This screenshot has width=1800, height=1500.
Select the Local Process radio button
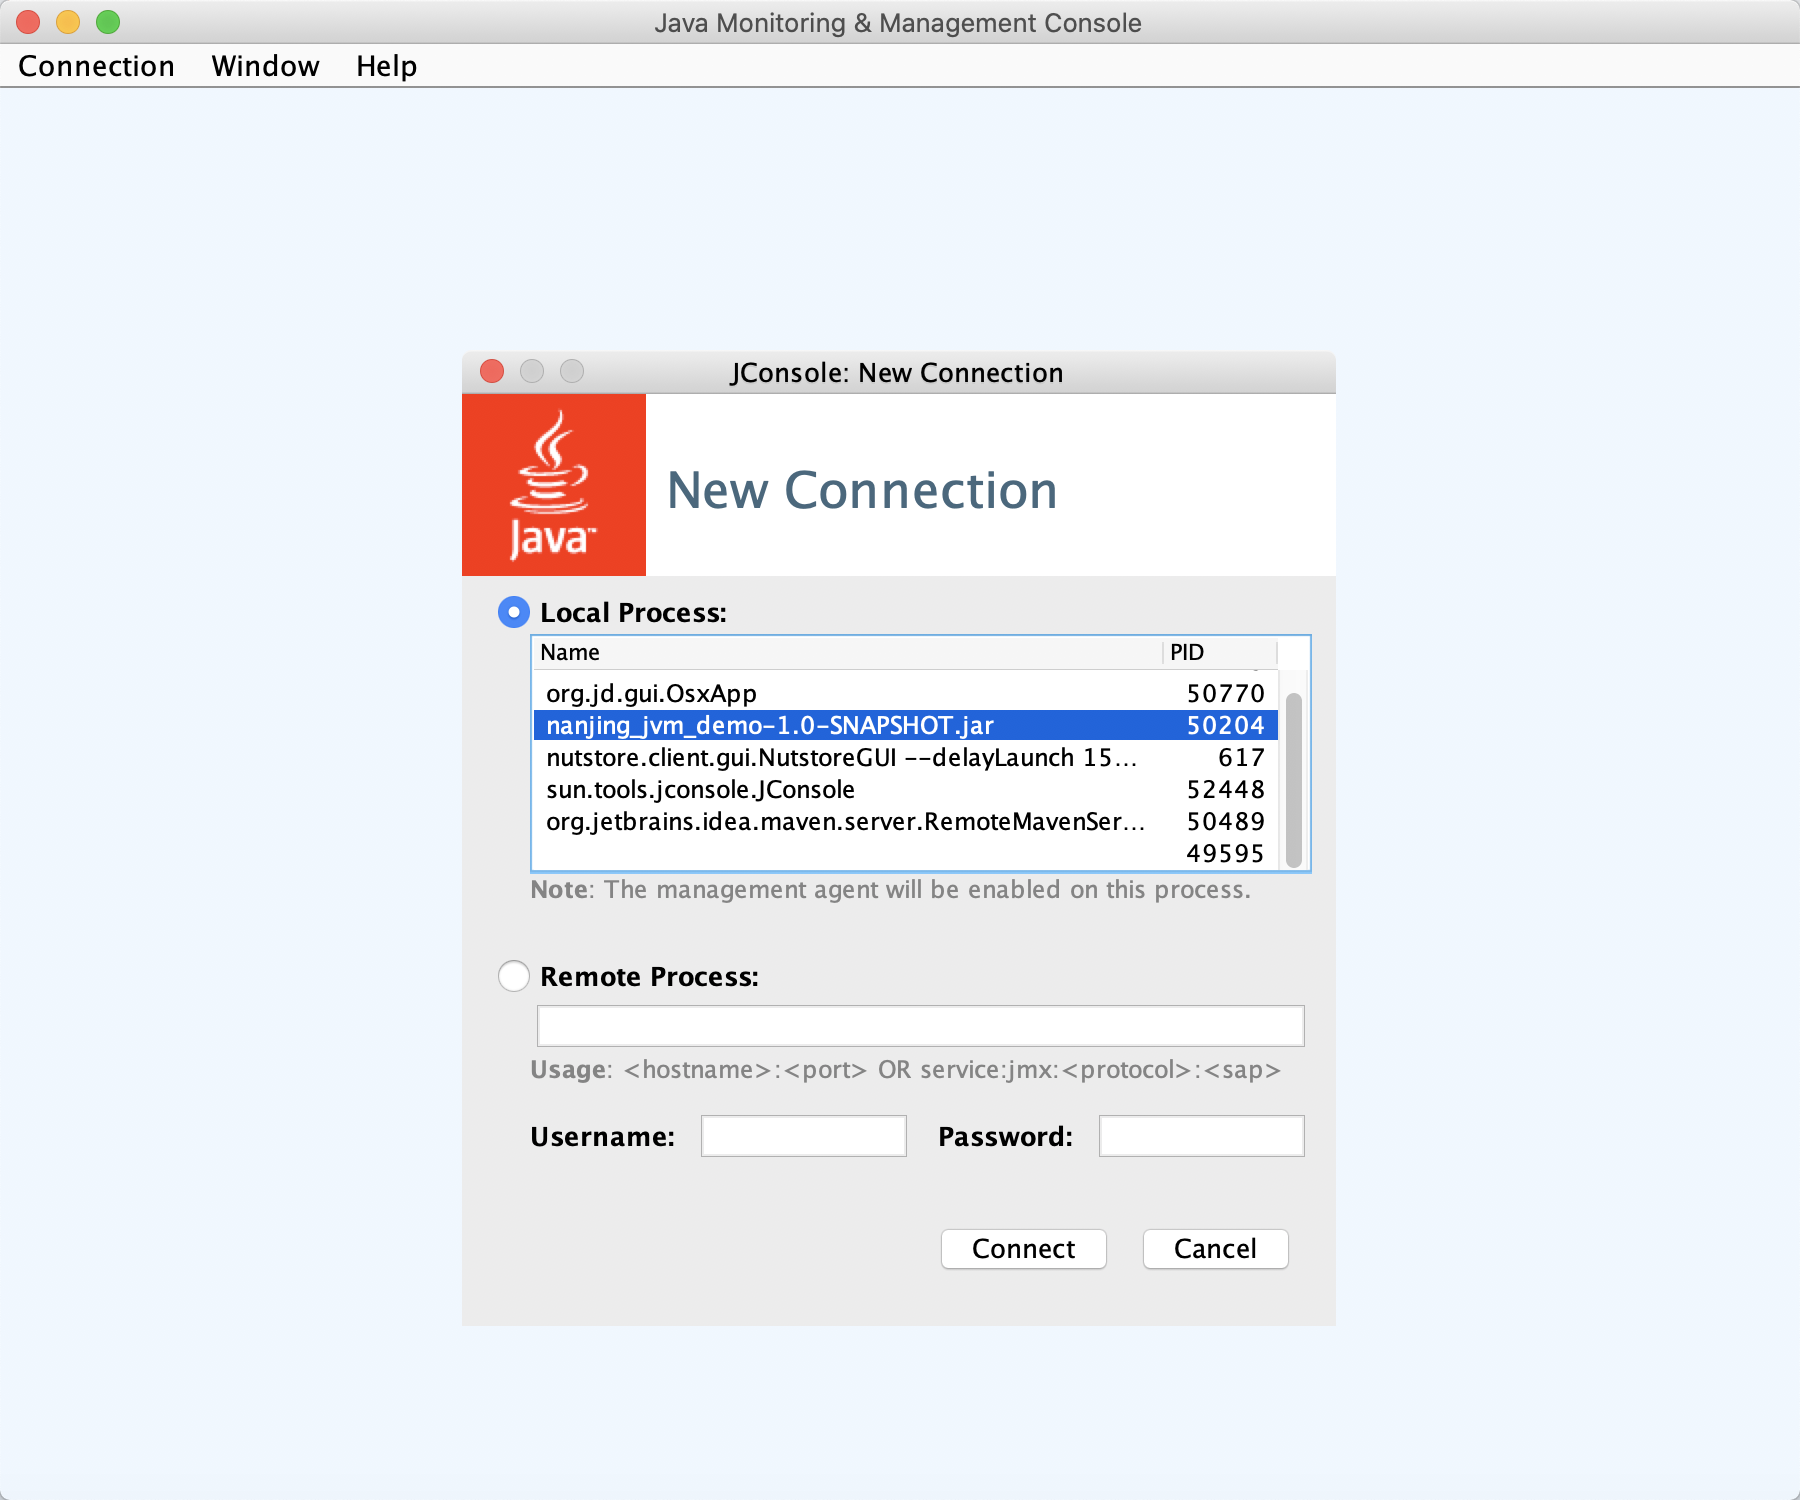coord(514,612)
